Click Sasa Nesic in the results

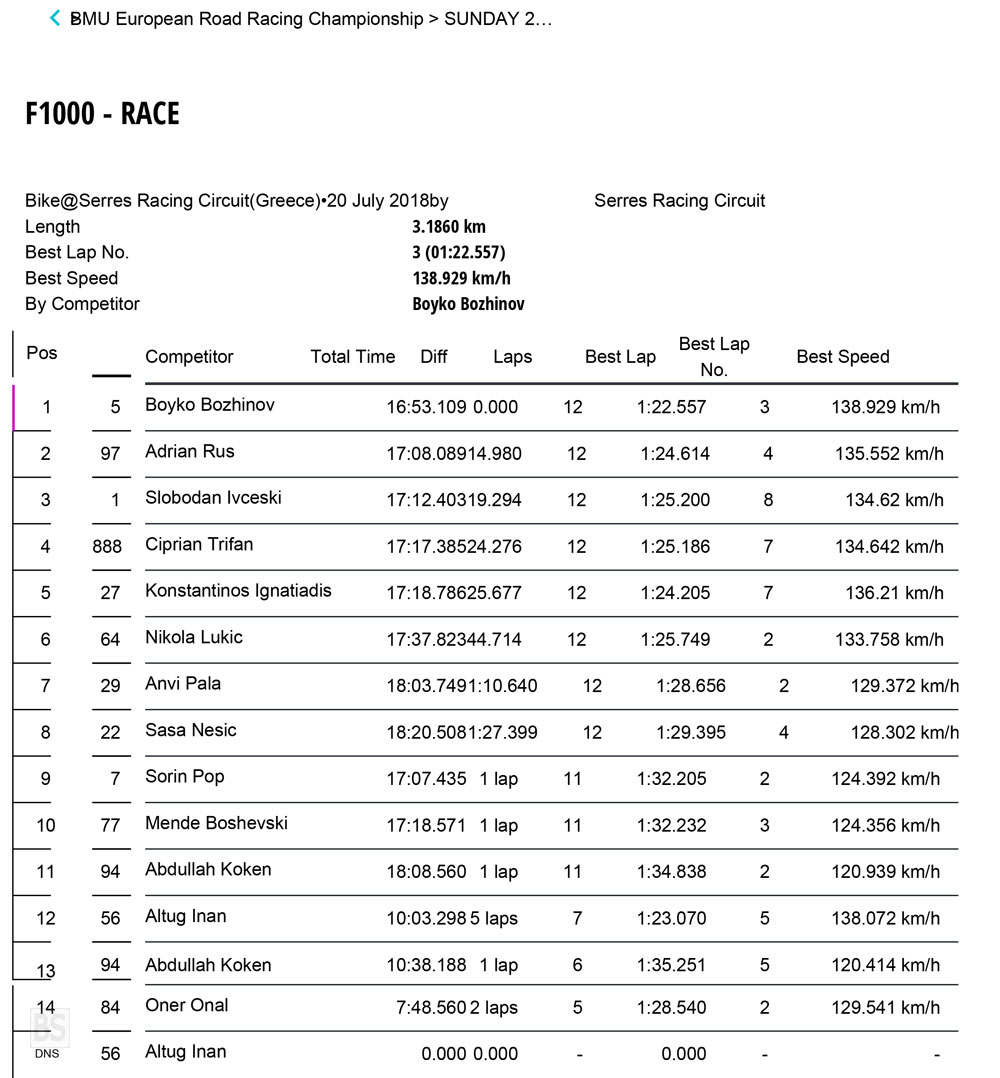(x=191, y=730)
